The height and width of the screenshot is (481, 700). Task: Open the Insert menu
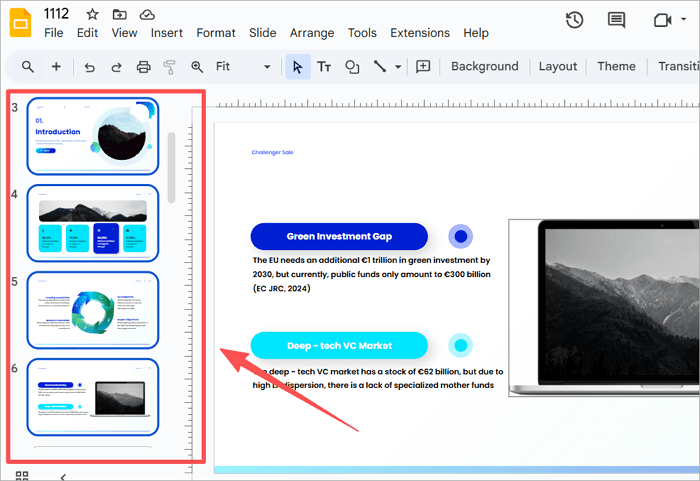(x=167, y=33)
